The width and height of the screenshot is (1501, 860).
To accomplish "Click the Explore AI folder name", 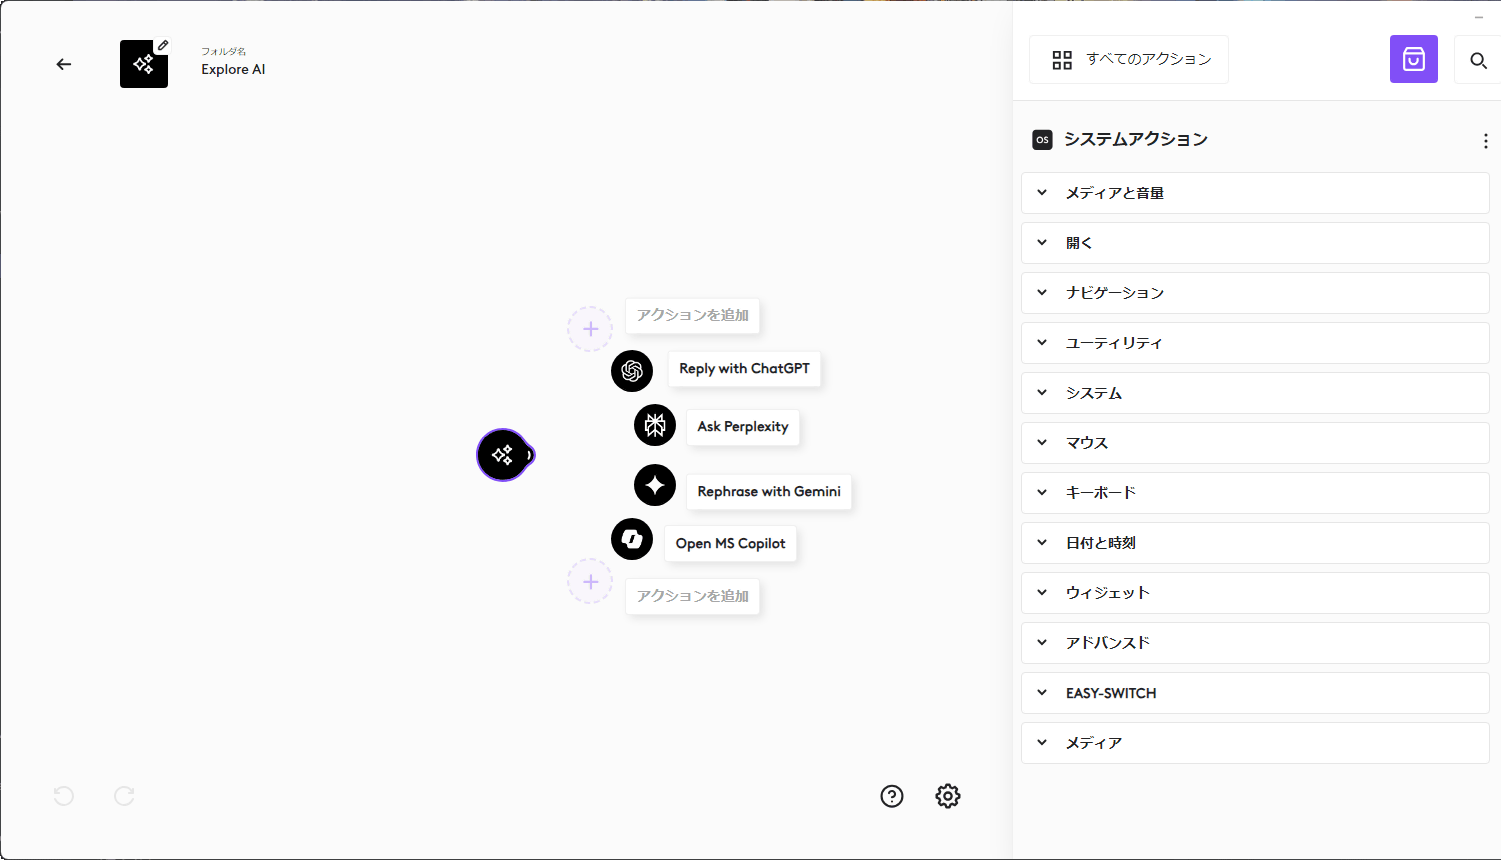I will click(x=233, y=70).
